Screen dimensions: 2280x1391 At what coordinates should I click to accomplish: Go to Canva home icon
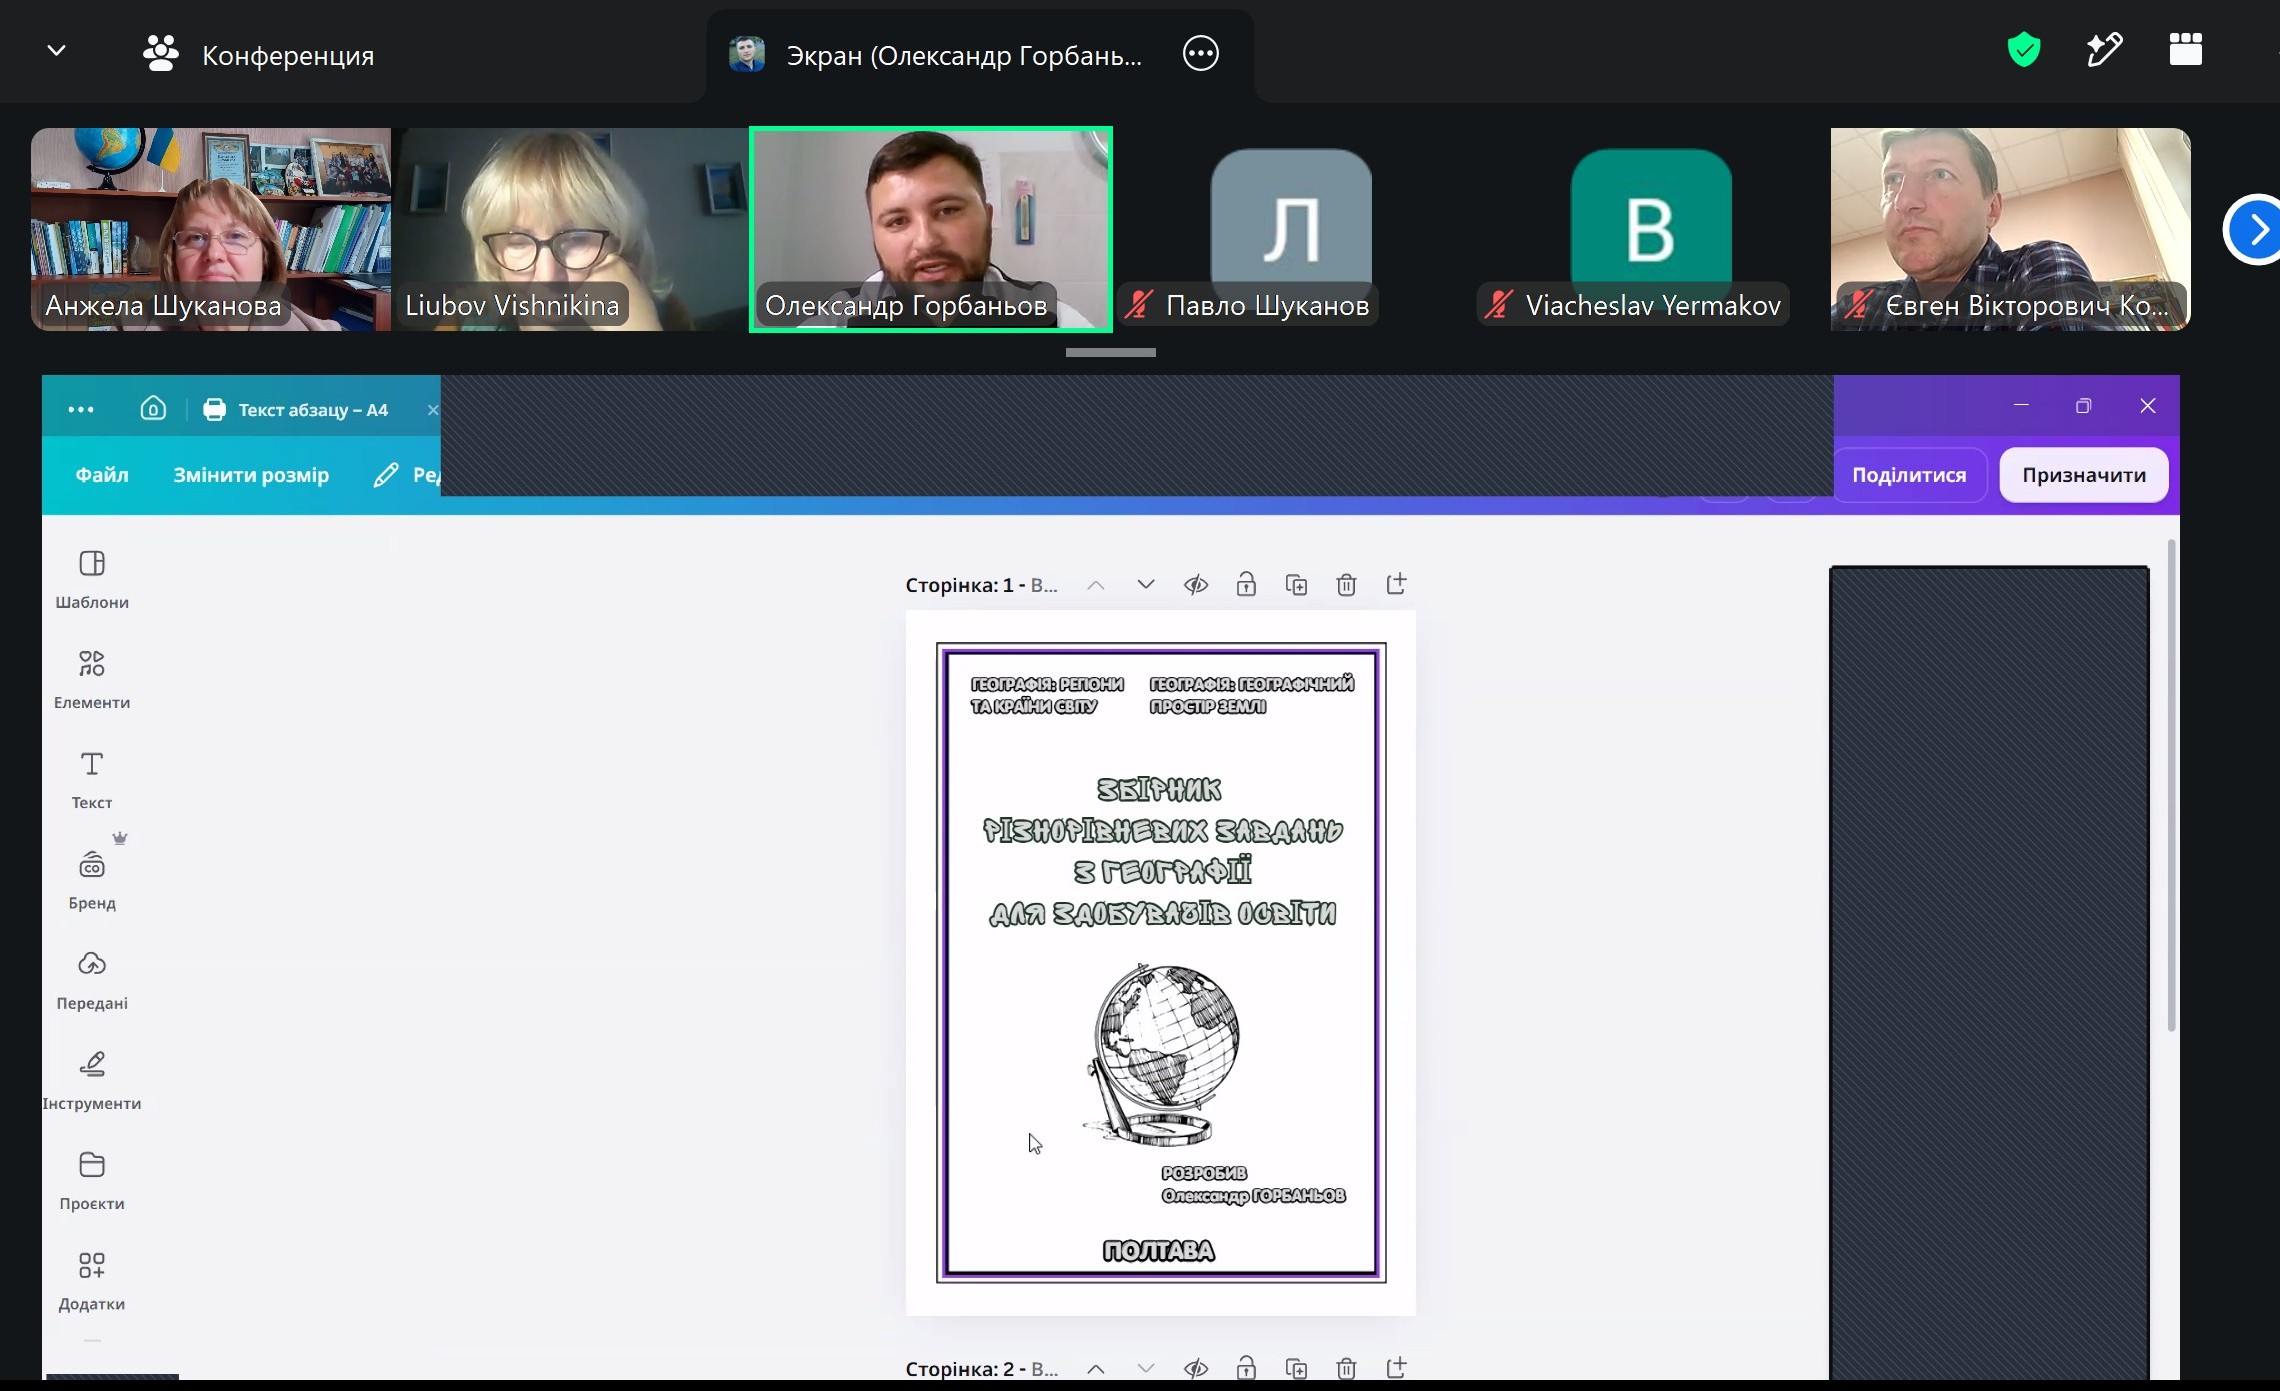pos(153,408)
